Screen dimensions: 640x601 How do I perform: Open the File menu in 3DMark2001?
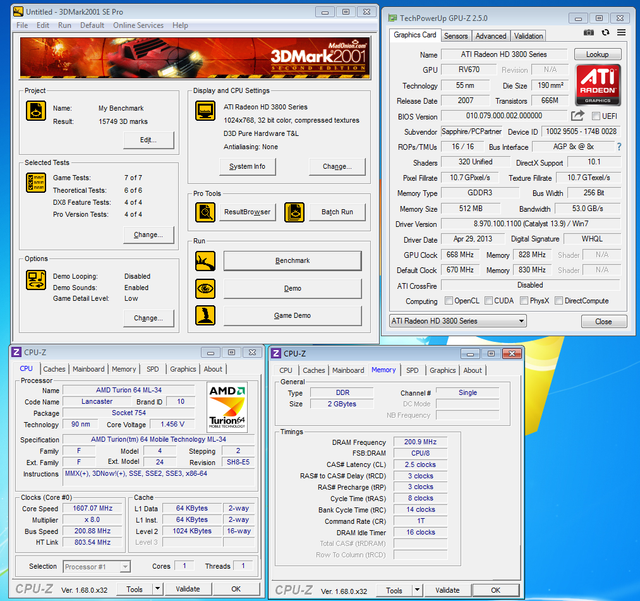(x=22, y=25)
